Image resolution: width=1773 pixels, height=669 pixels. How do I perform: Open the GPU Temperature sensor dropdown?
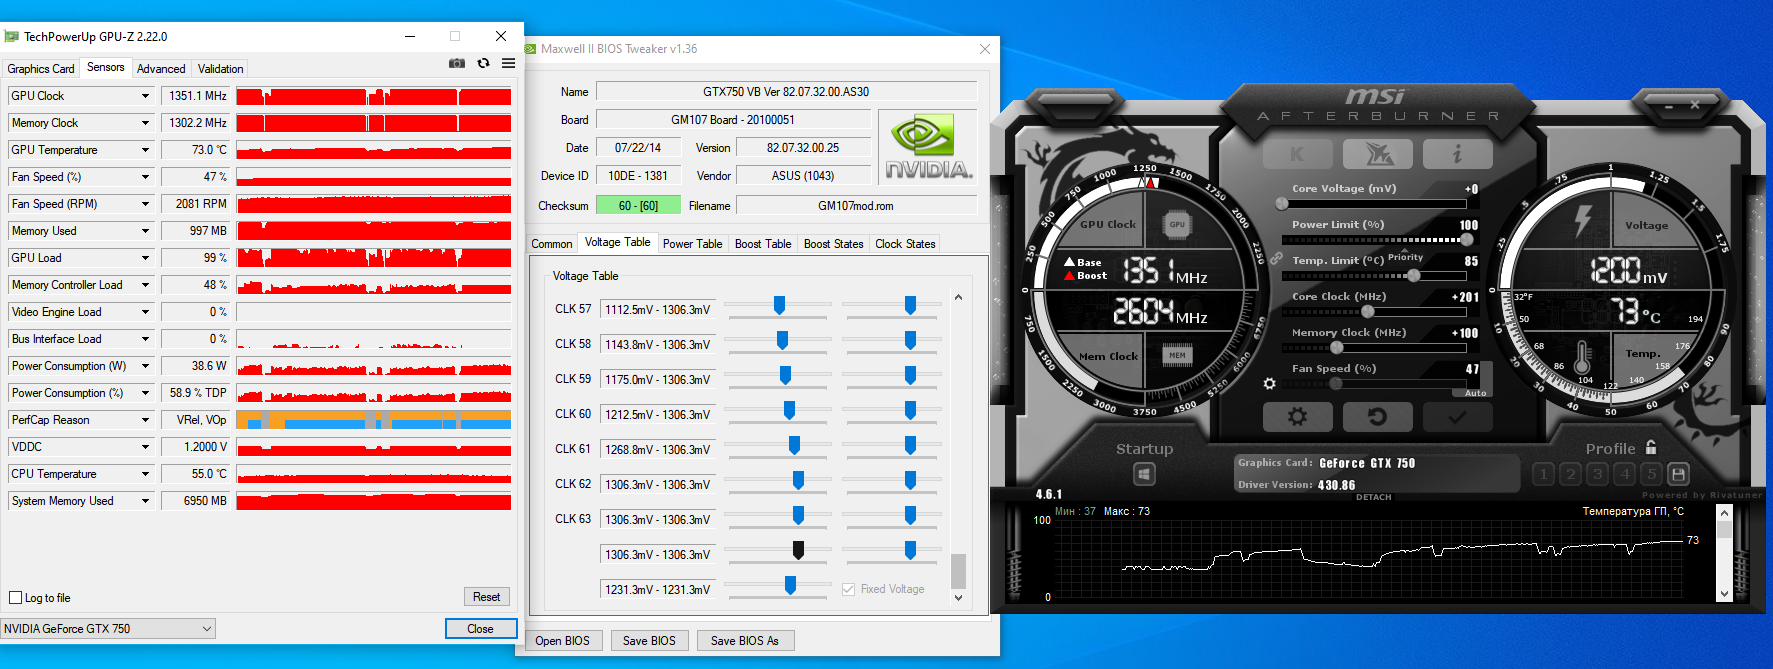(x=145, y=150)
